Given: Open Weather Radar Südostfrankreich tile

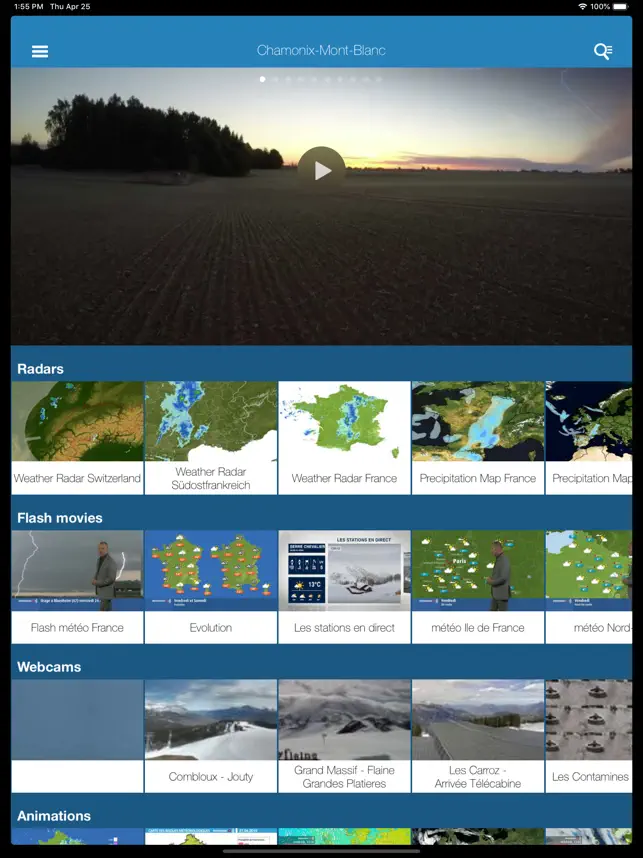Looking at the screenshot, I should tap(211, 438).
